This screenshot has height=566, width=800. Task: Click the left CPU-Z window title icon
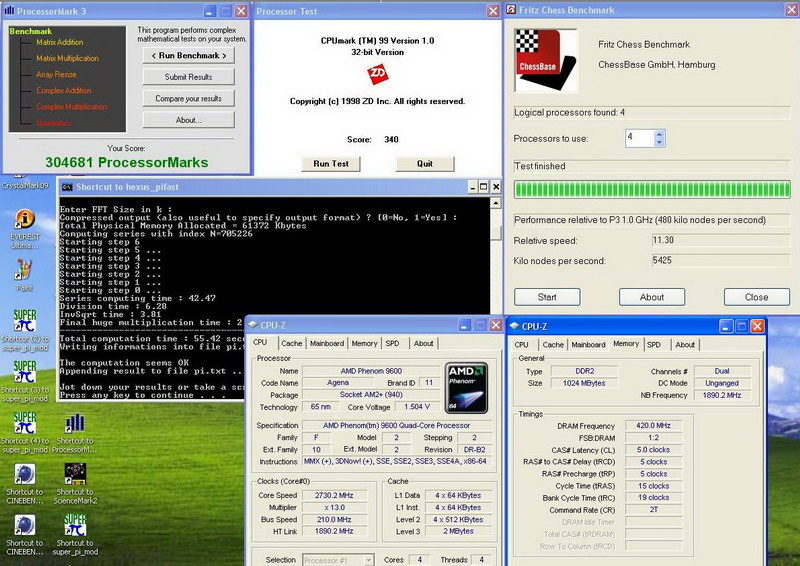tap(253, 325)
